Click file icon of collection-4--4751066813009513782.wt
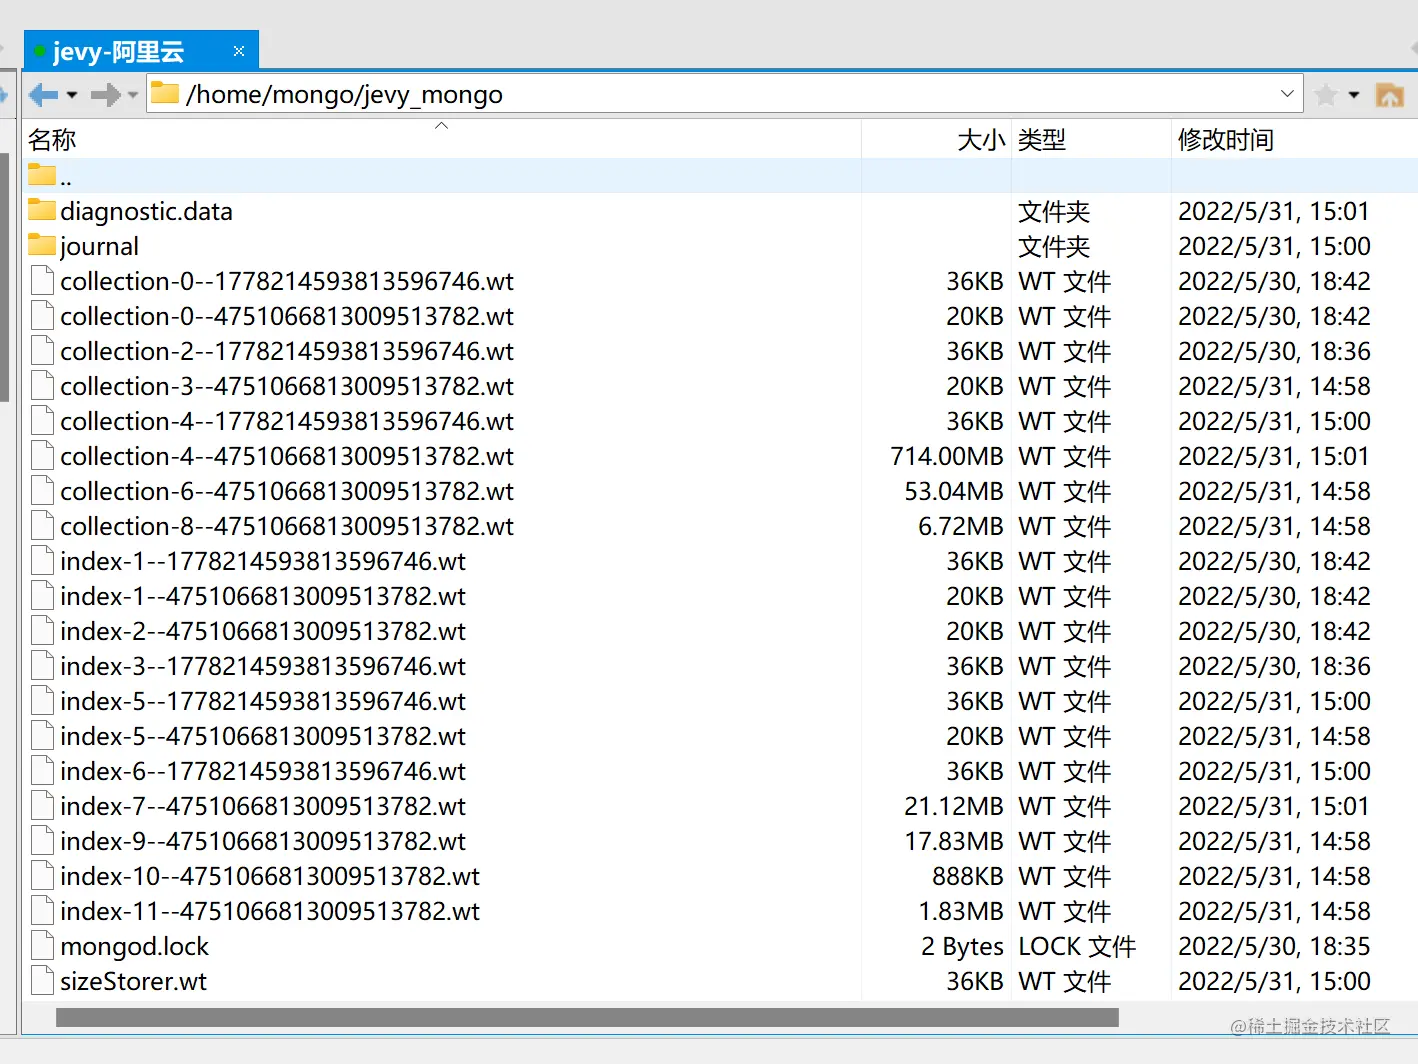The width and height of the screenshot is (1418, 1064). point(42,456)
